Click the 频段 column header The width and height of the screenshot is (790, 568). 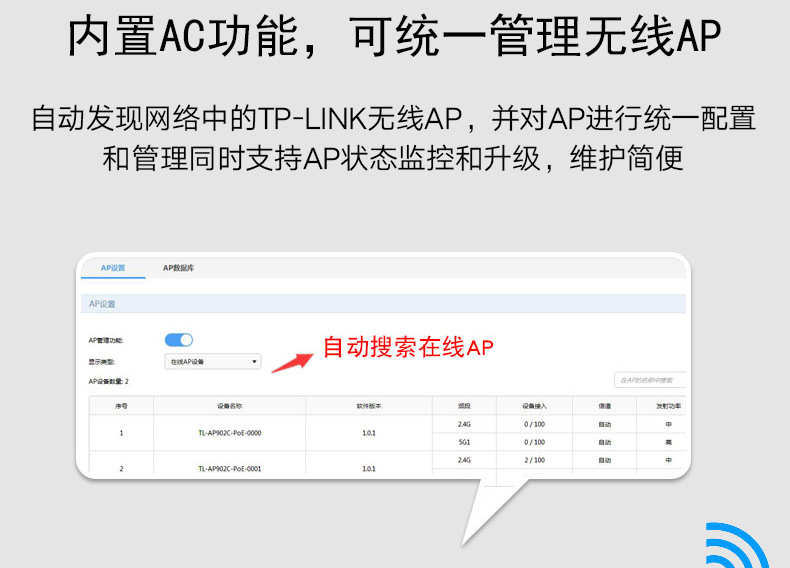coord(464,406)
